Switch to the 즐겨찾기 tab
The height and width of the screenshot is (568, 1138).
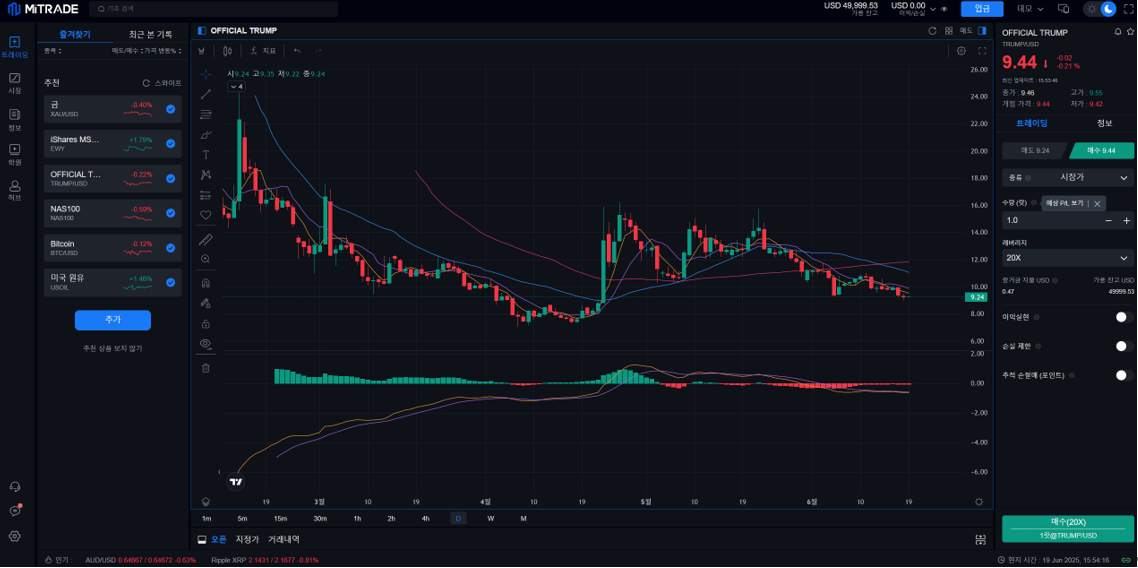tap(73, 34)
